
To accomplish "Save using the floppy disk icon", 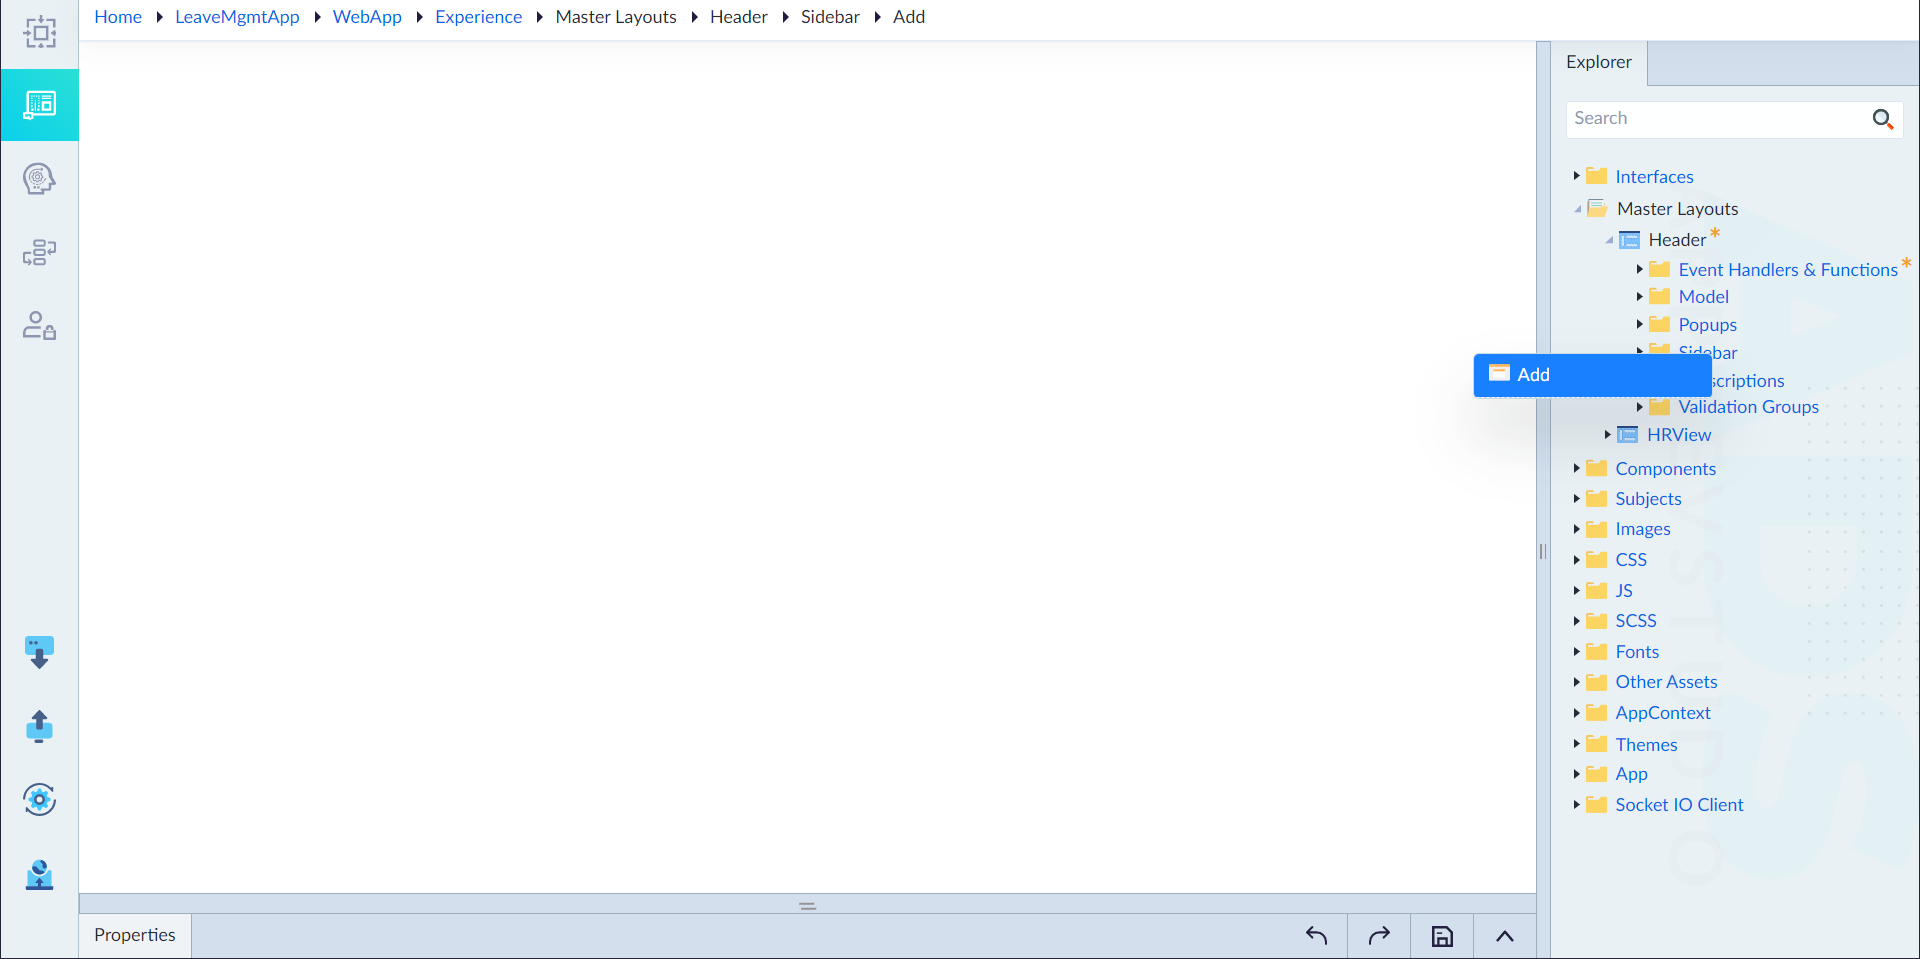I will pyautogui.click(x=1442, y=936).
